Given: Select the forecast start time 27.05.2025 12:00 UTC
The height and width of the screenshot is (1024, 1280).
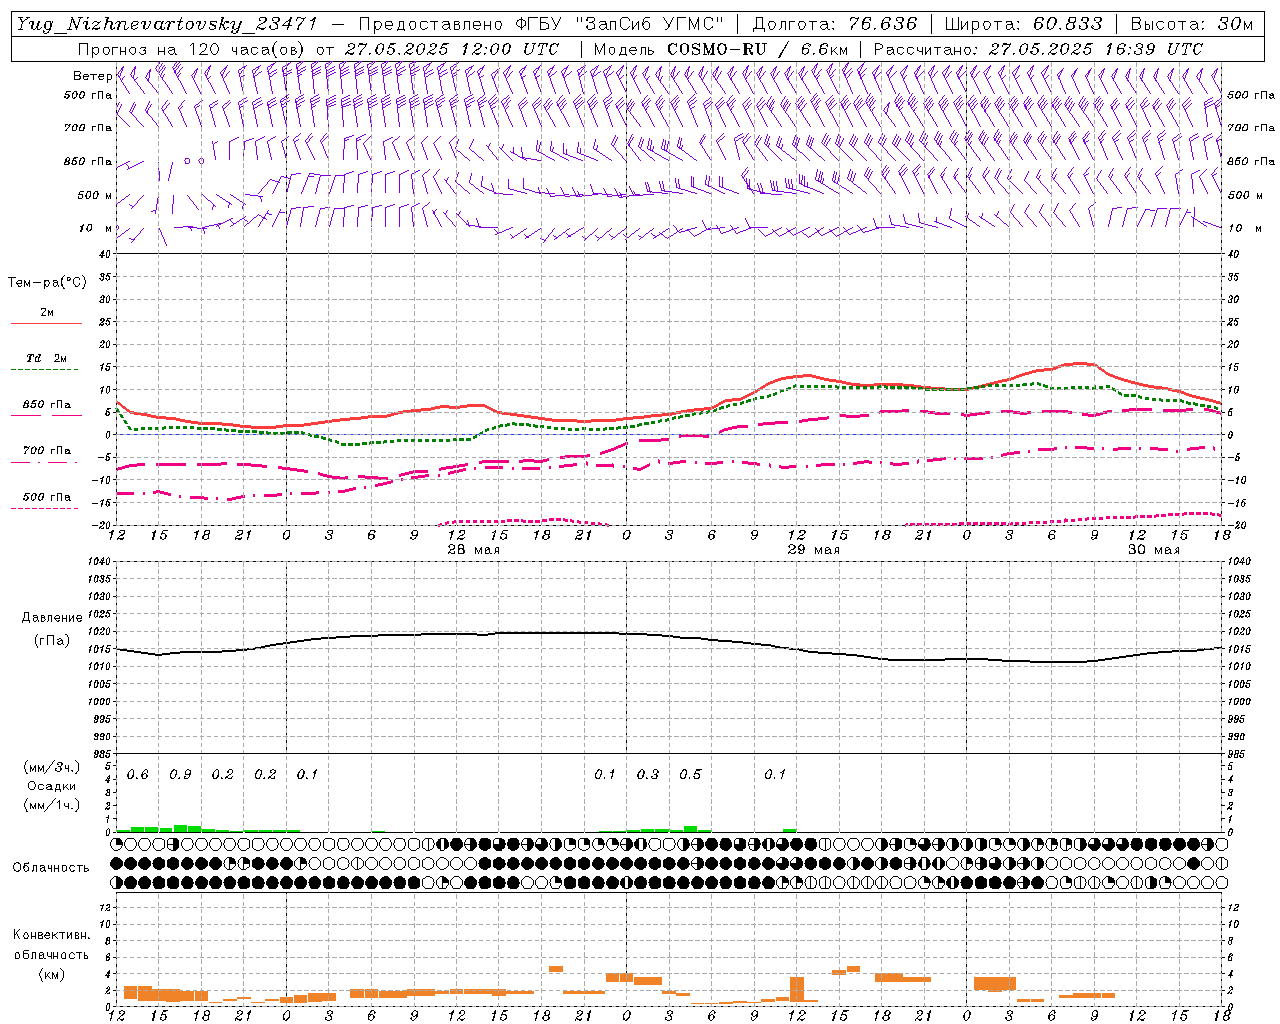Looking at the screenshot, I should [x=452, y=49].
